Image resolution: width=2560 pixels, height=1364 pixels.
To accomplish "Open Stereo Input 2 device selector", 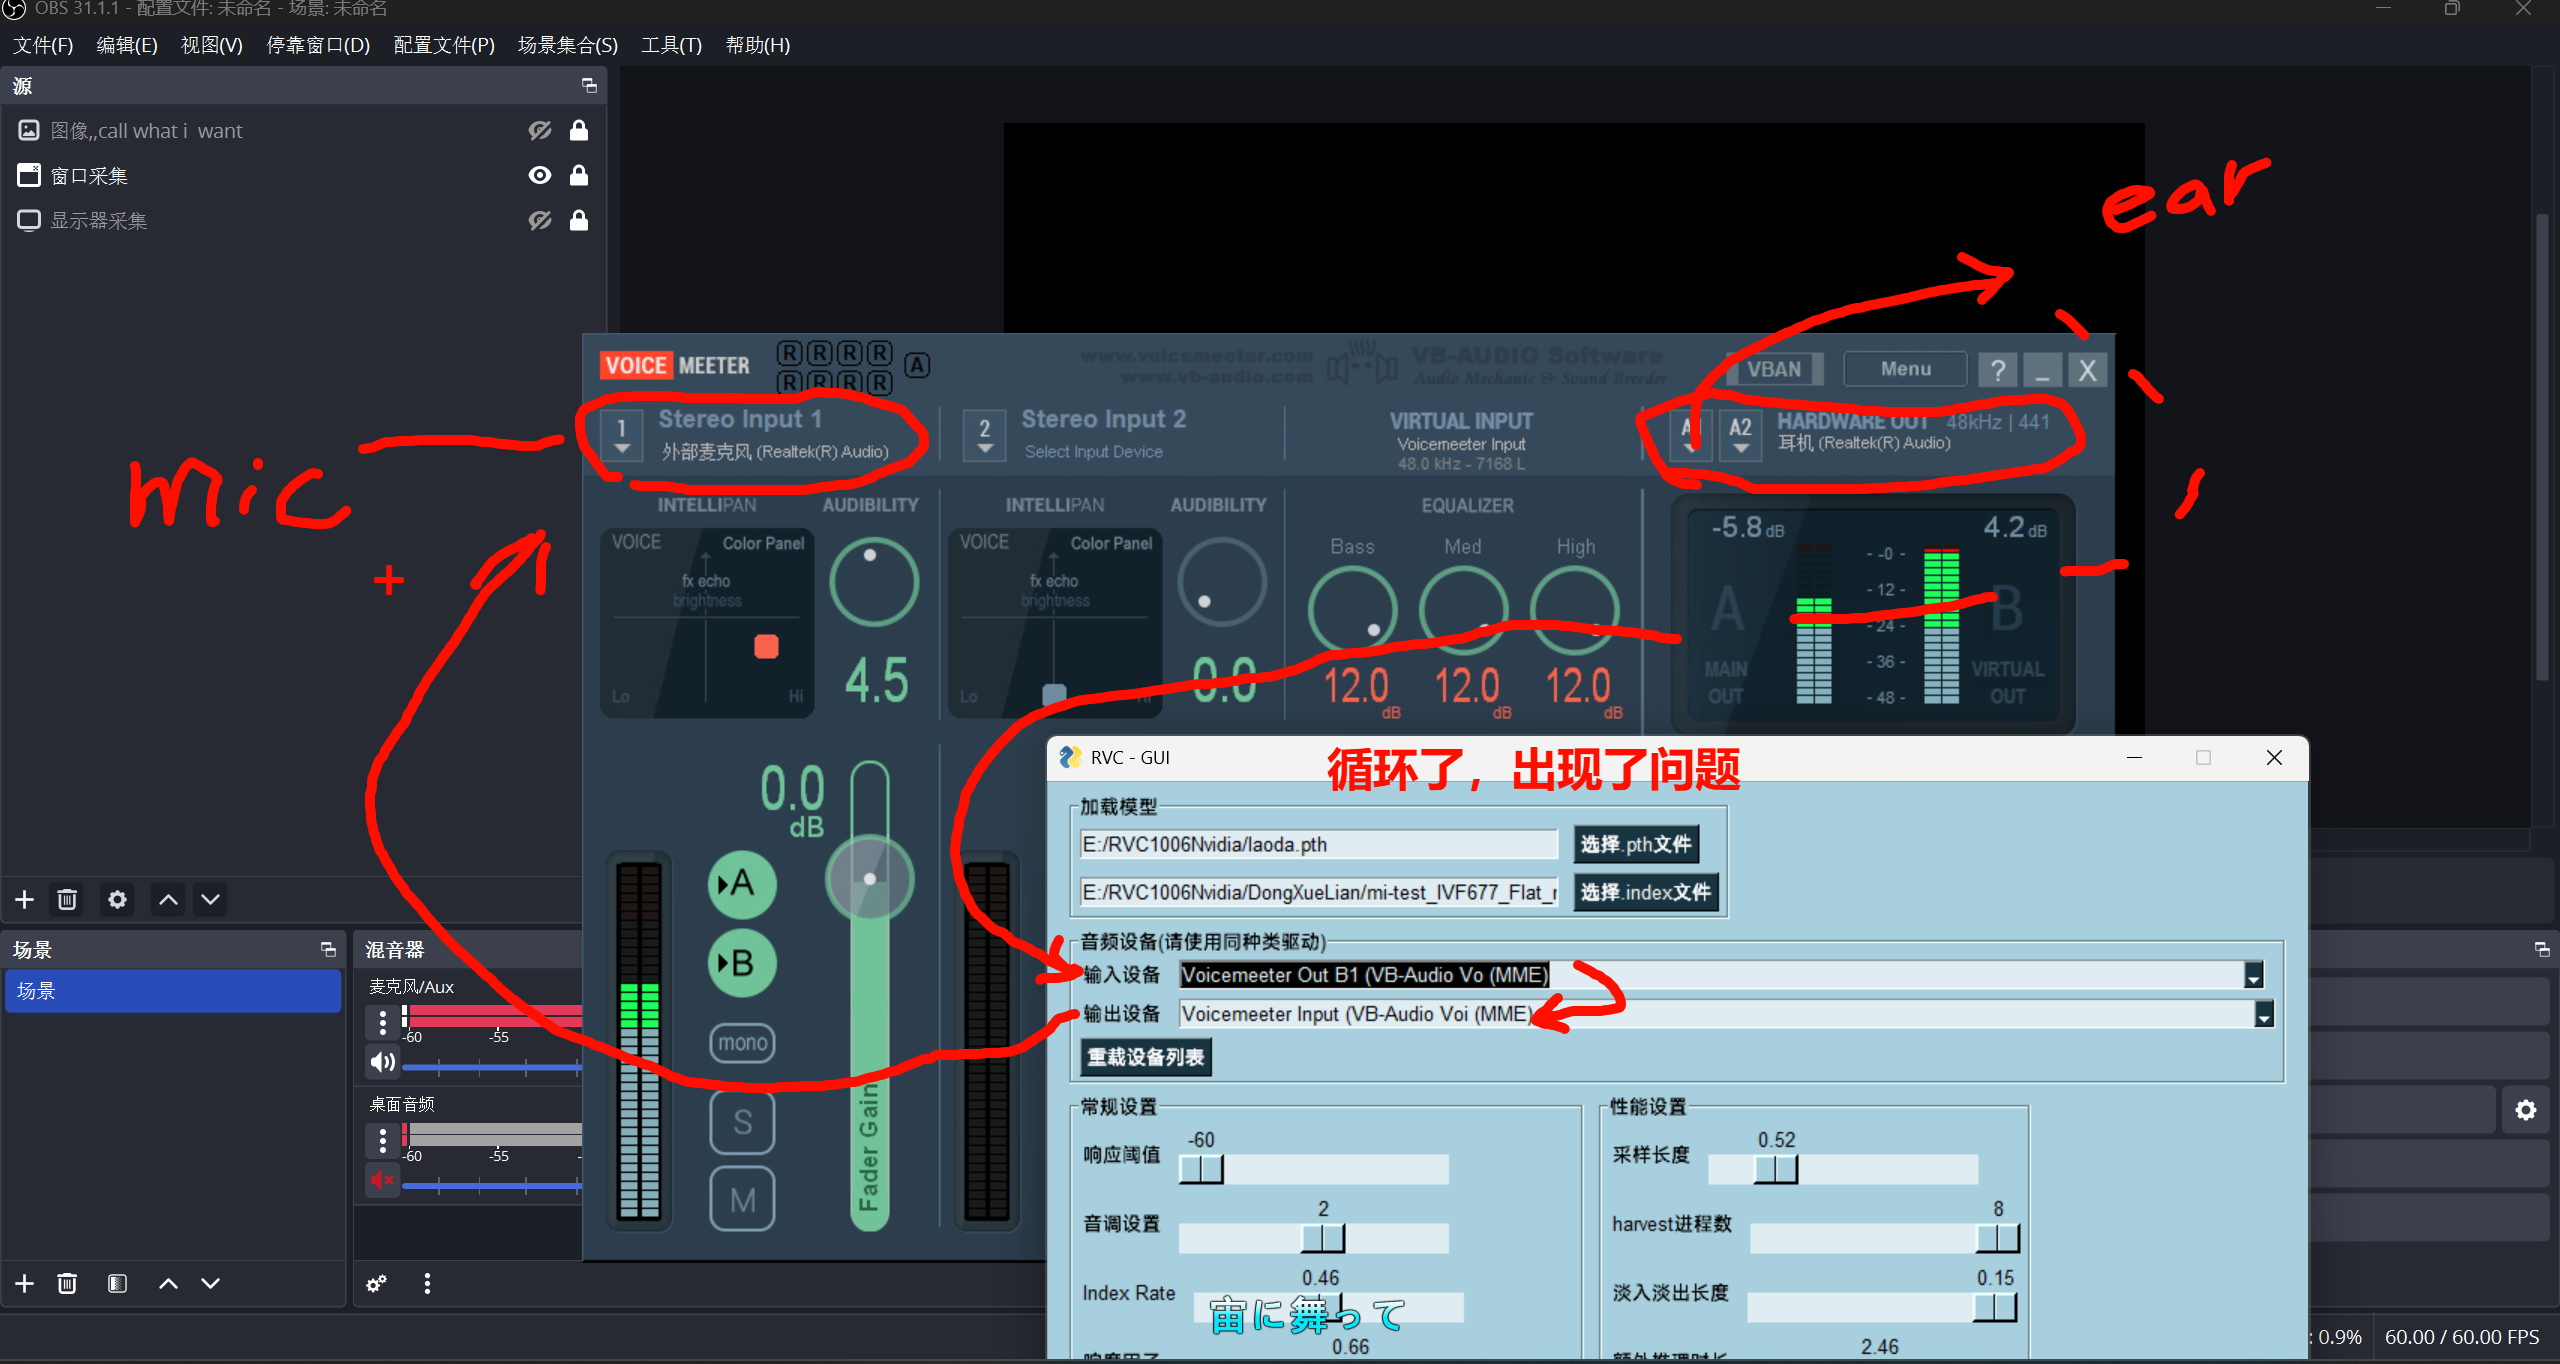I will point(984,436).
